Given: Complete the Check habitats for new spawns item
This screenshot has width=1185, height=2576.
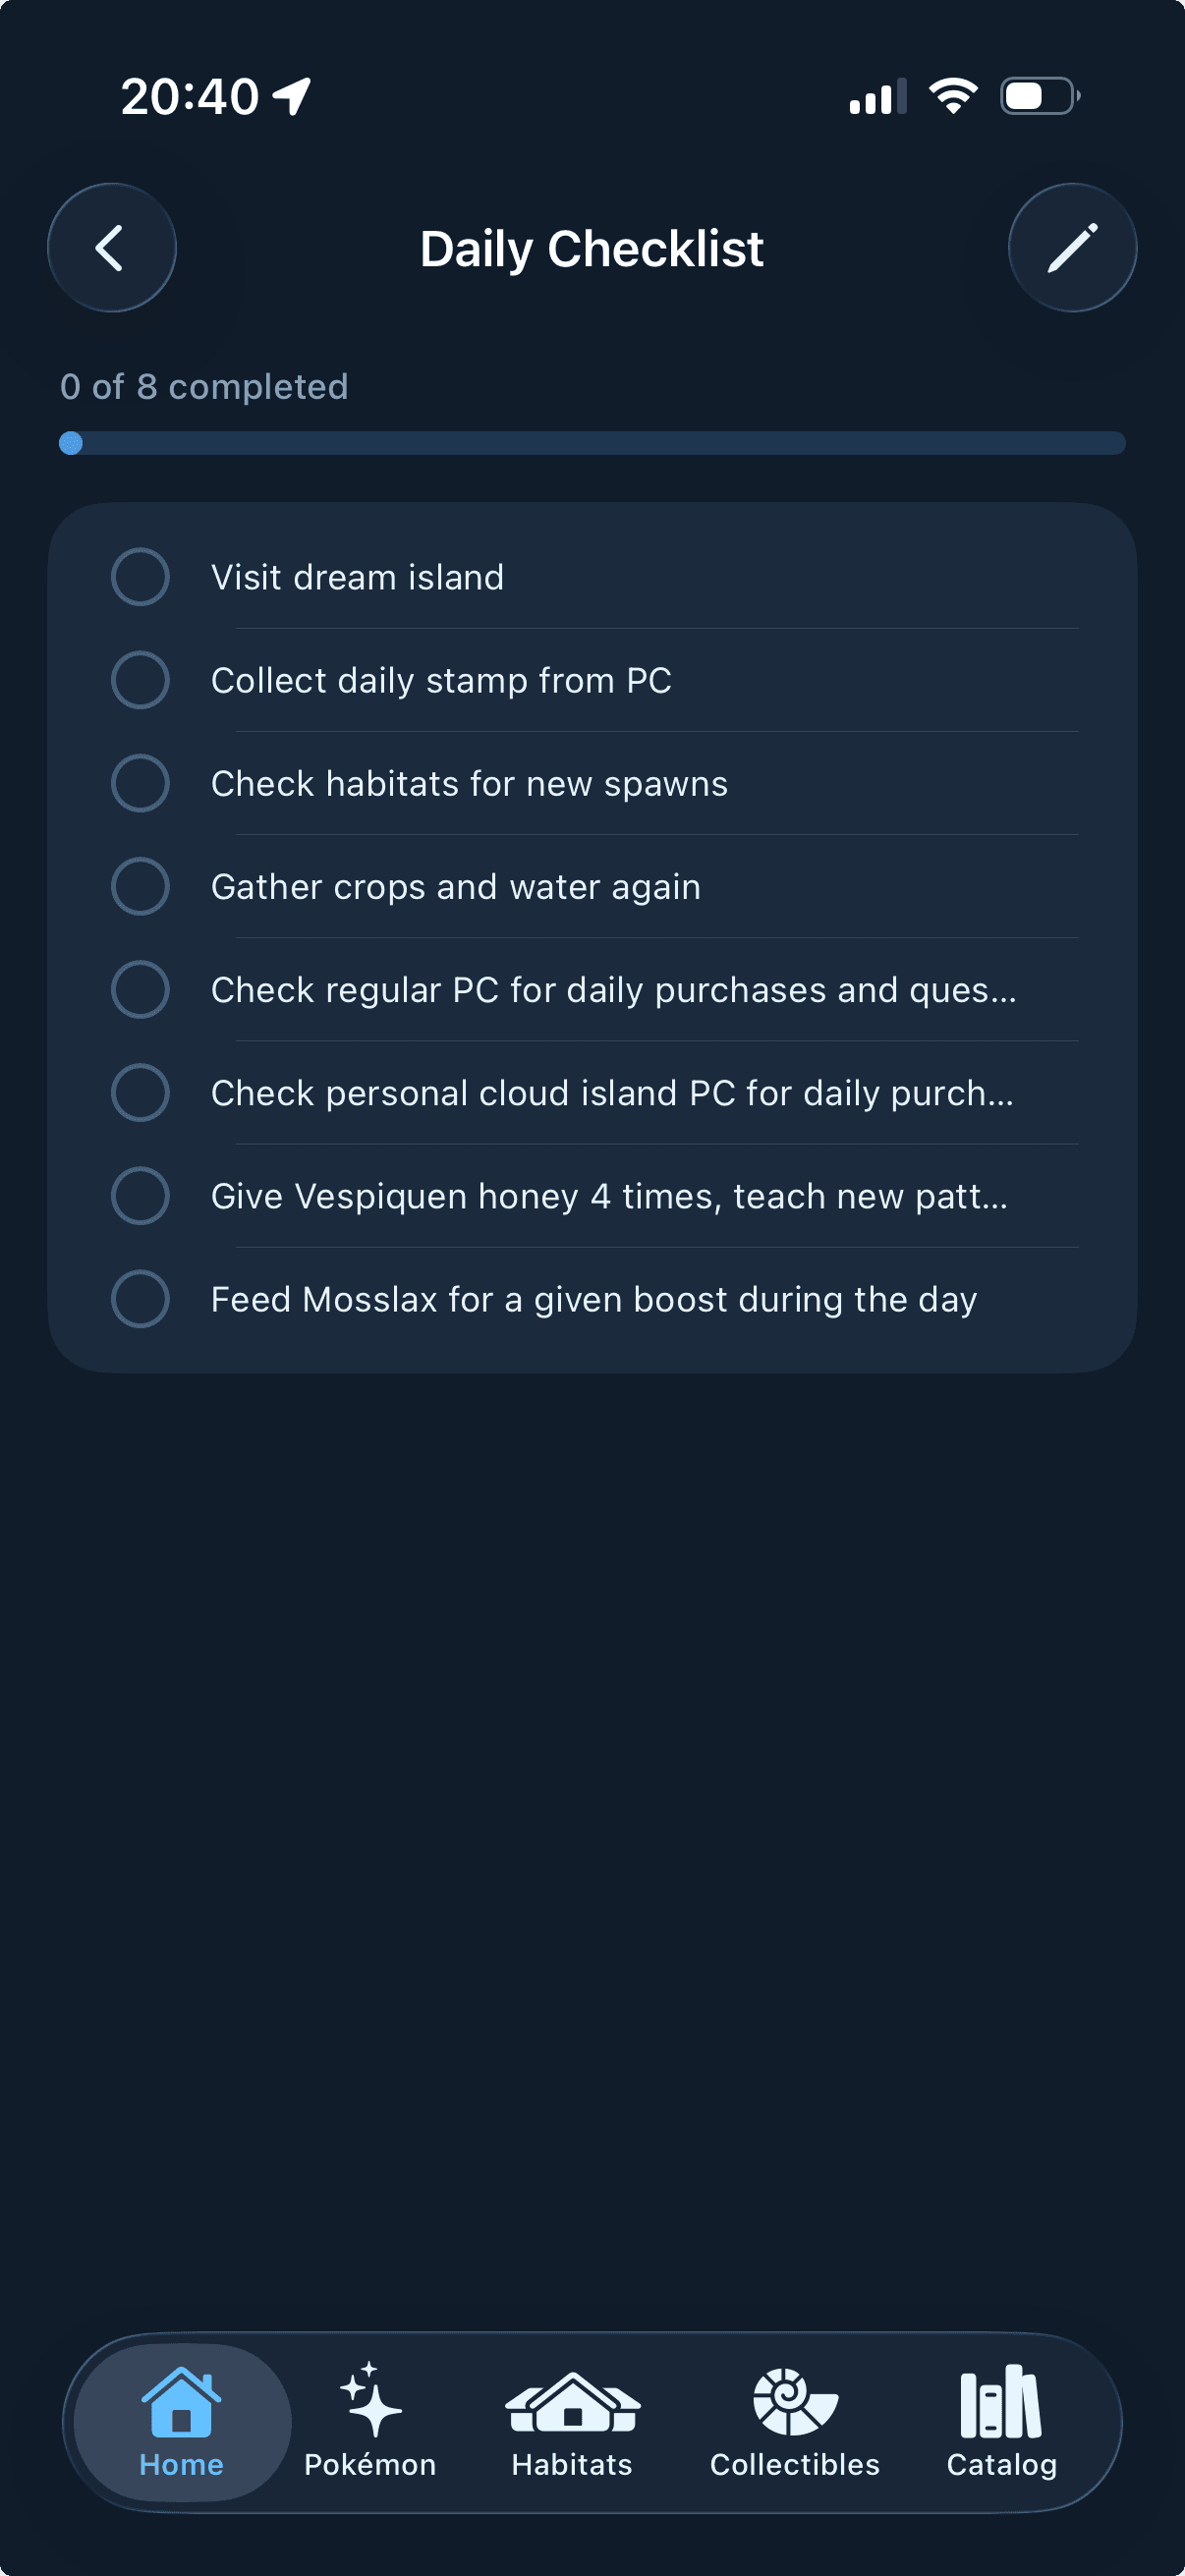Looking at the screenshot, I should point(140,783).
